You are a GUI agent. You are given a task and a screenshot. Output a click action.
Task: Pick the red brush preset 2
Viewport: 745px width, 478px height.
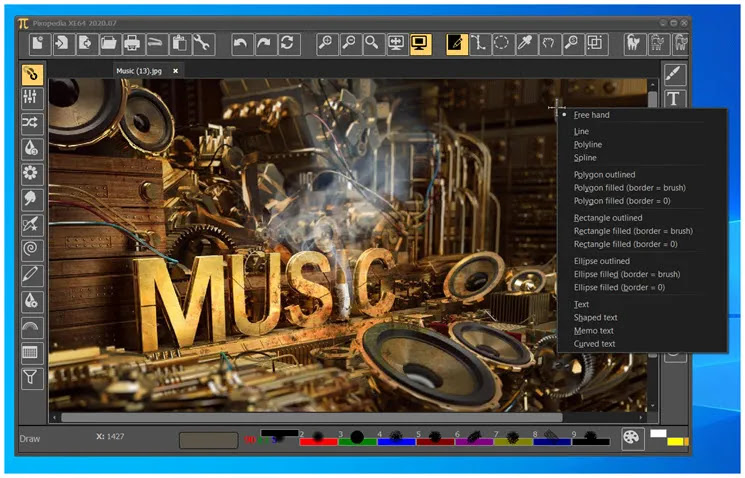tap(318, 438)
